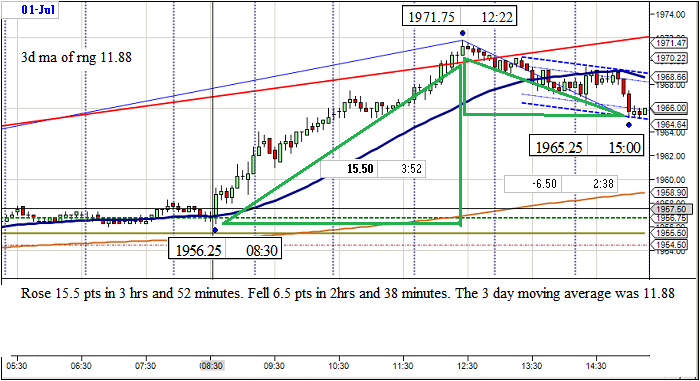Select the 1956.75 price tag on axis
This screenshot has height=381, width=700.
coord(670,218)
